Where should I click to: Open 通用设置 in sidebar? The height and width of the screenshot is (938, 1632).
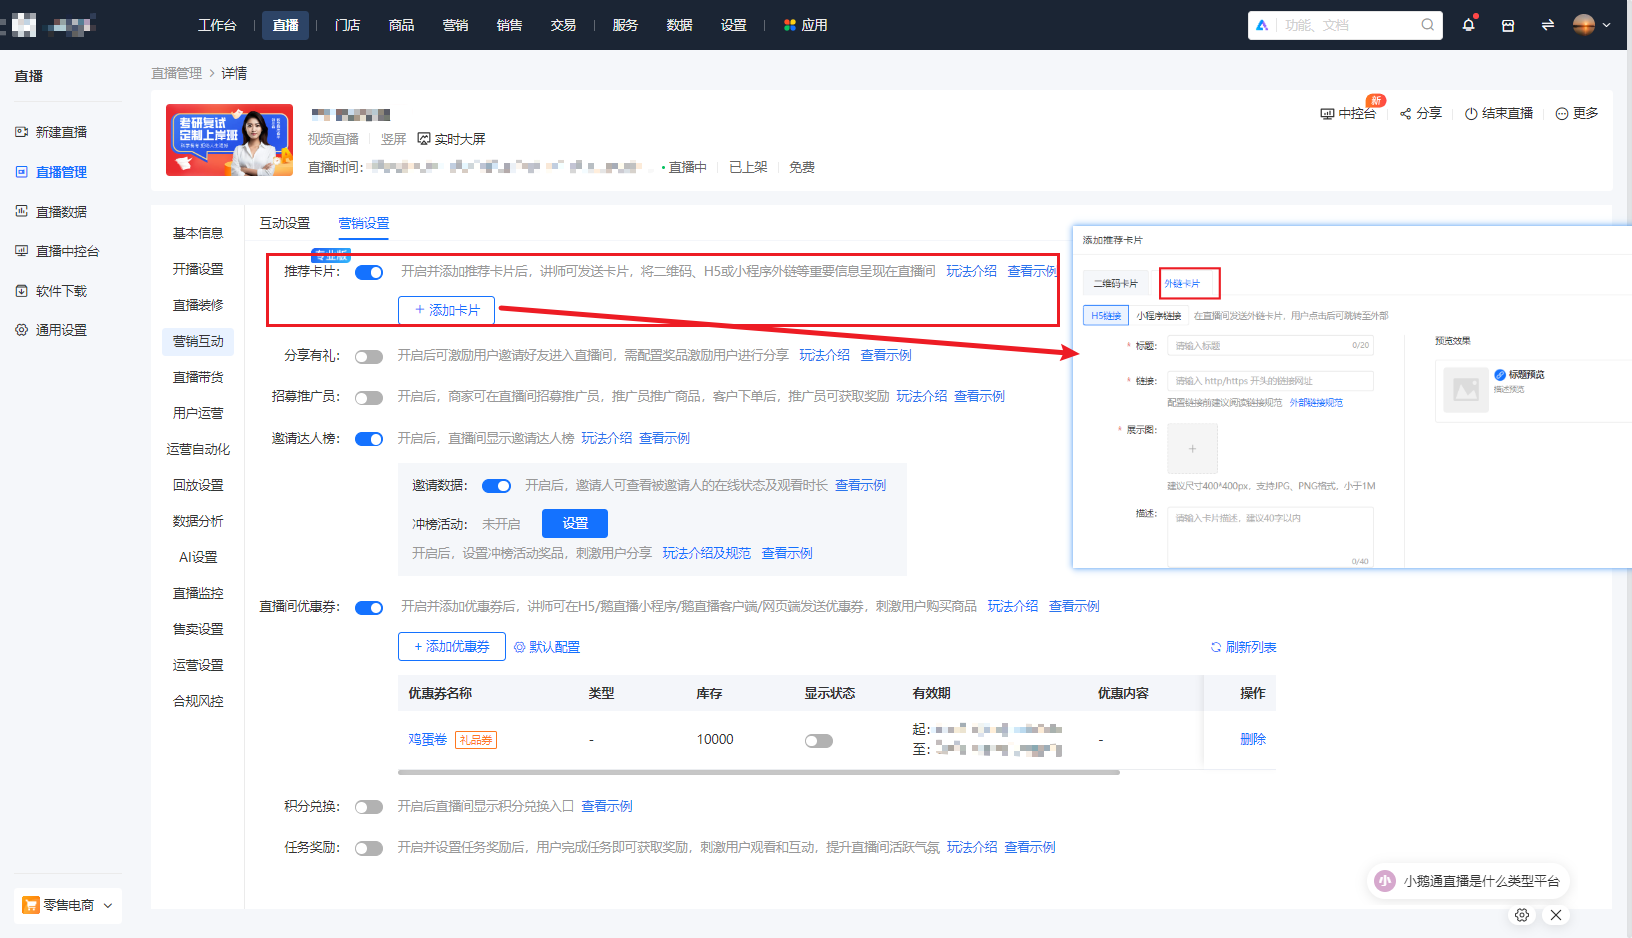point(60,329)
